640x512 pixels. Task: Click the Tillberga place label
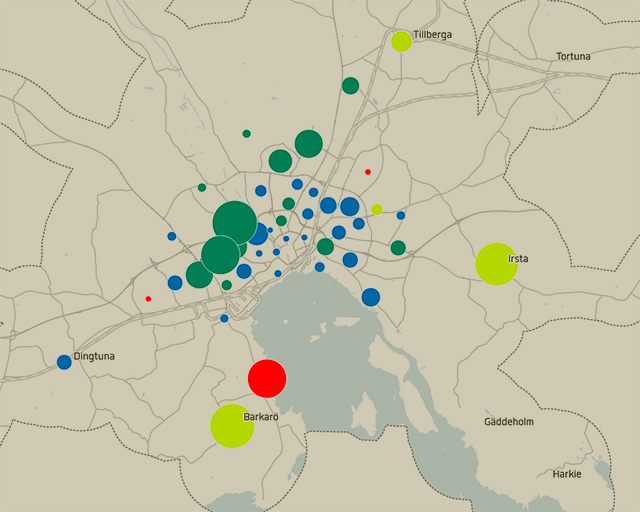coord(433,35)
